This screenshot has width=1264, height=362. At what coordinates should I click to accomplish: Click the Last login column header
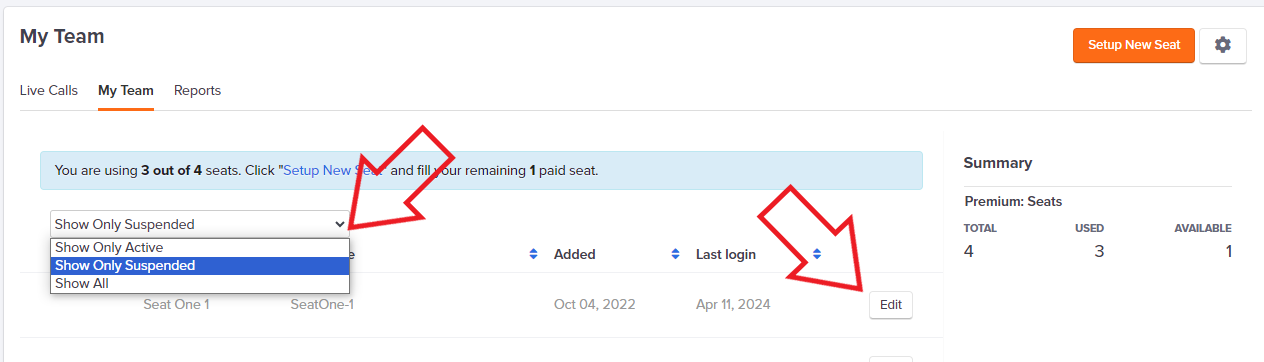tap(726, 254)
